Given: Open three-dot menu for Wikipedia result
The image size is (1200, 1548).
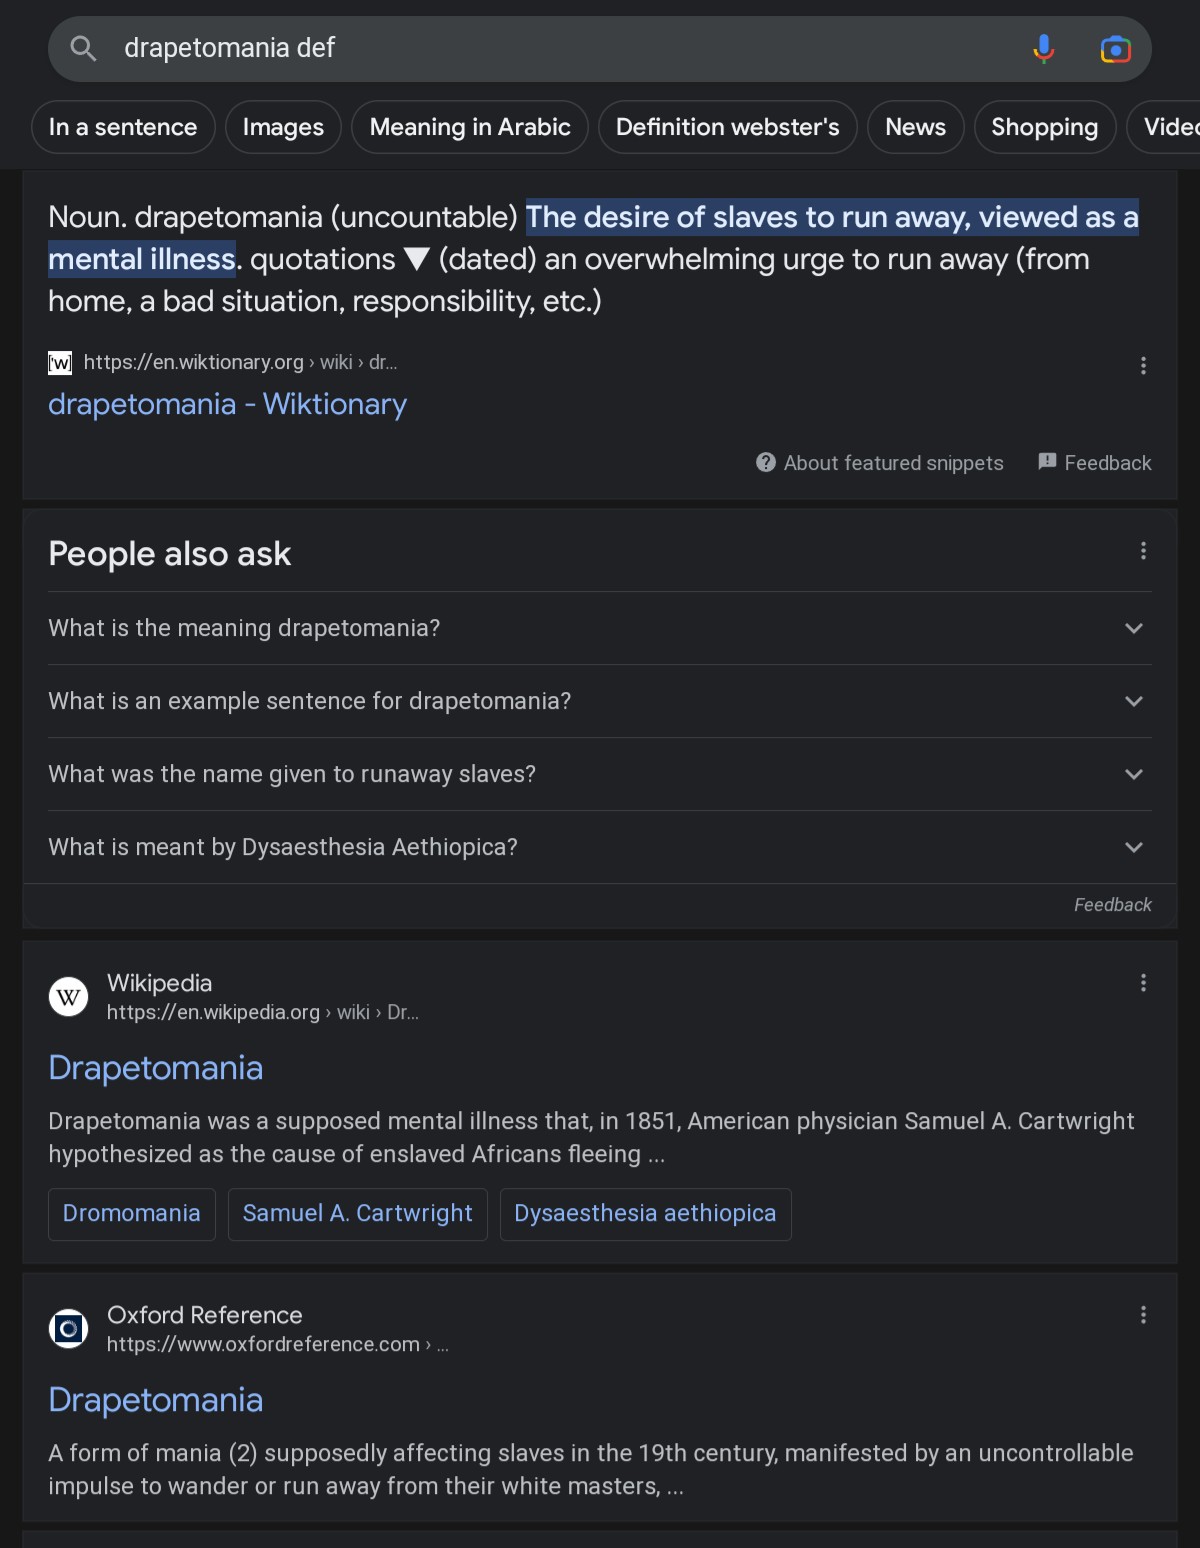Looking at the screenshot, I should click(x=1143, y=983).
